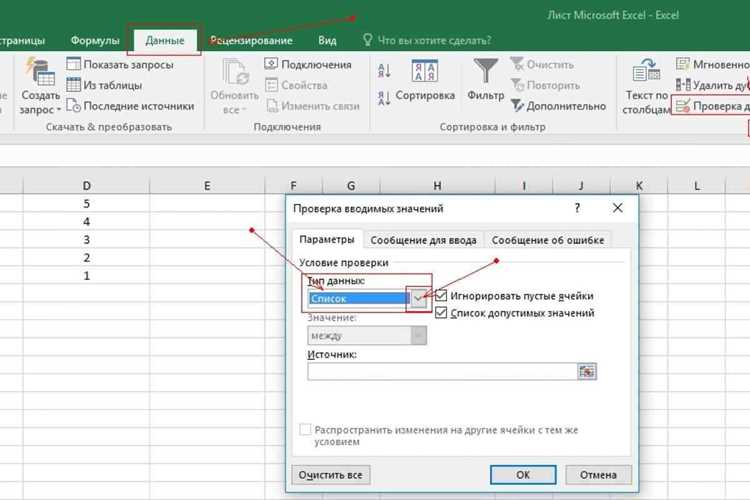Viewport: 750px width, 500px height.
Task: Open help via question mark in dialog
Action: click(577, 208)
